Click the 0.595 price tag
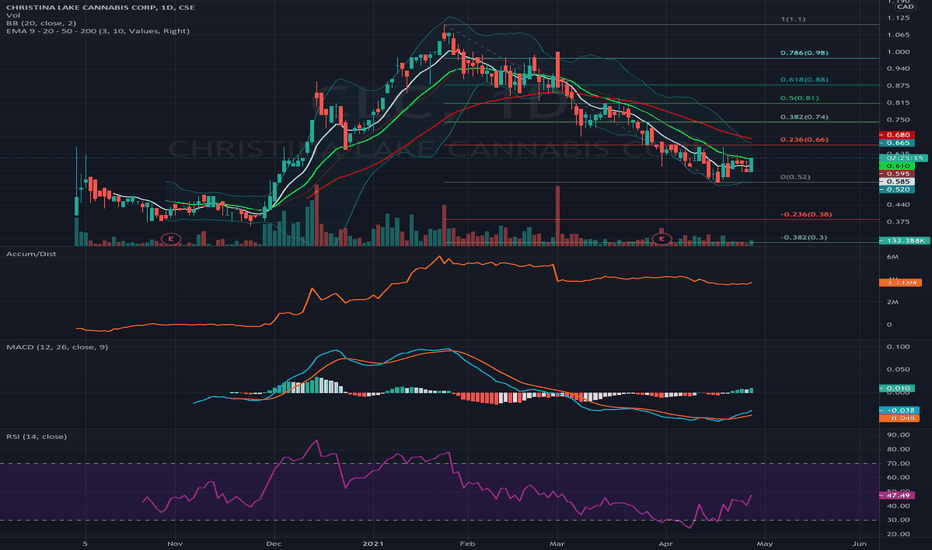Screen dimensions: 932x550 [x=897, y=174]
